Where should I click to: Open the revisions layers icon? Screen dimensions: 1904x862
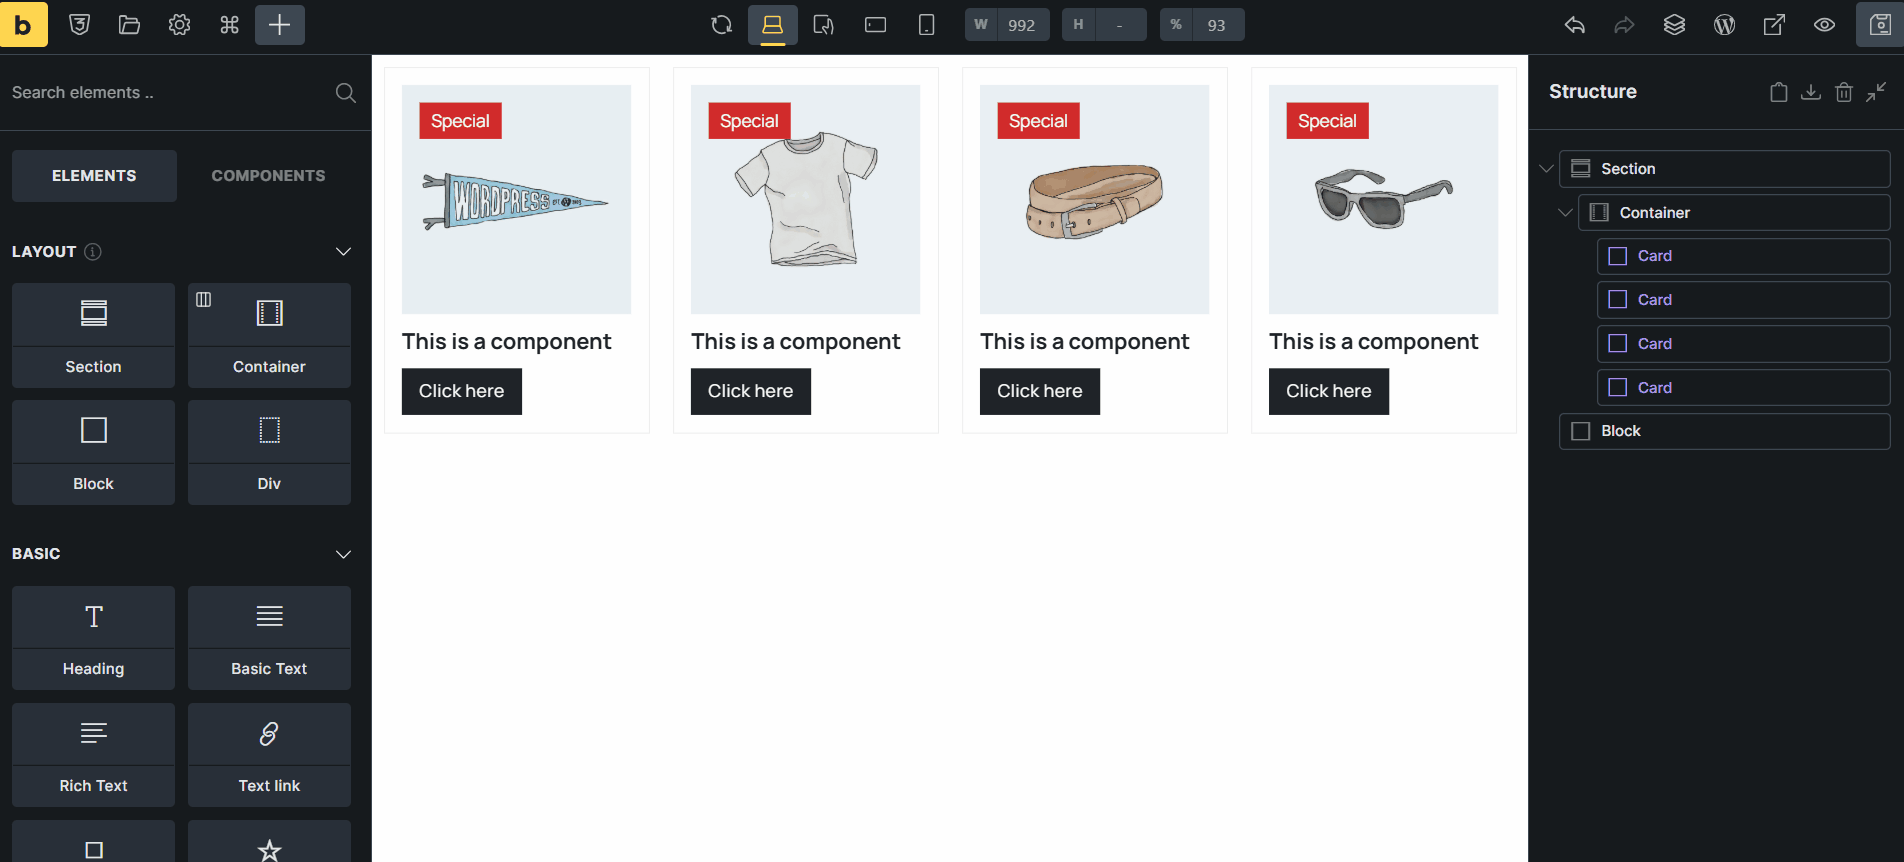1675,25
